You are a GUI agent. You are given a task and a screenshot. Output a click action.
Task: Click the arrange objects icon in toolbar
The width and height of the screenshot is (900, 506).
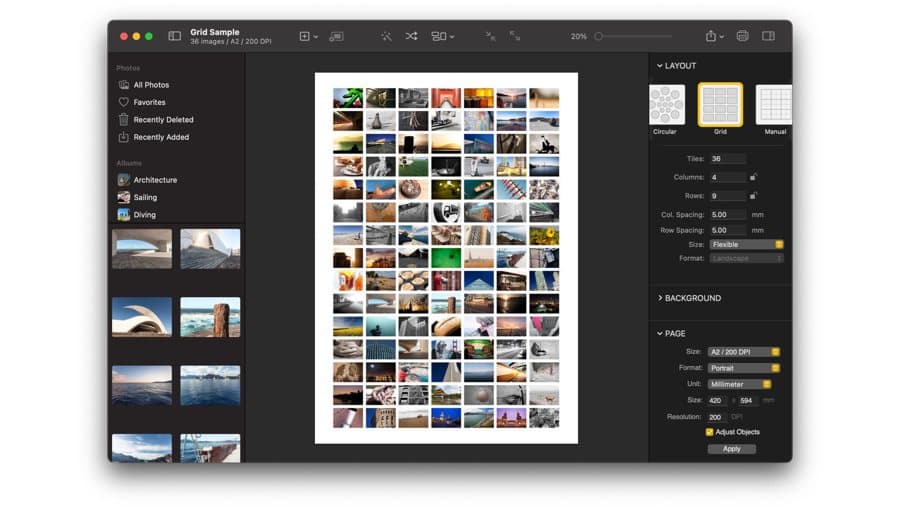pos(439,36)
